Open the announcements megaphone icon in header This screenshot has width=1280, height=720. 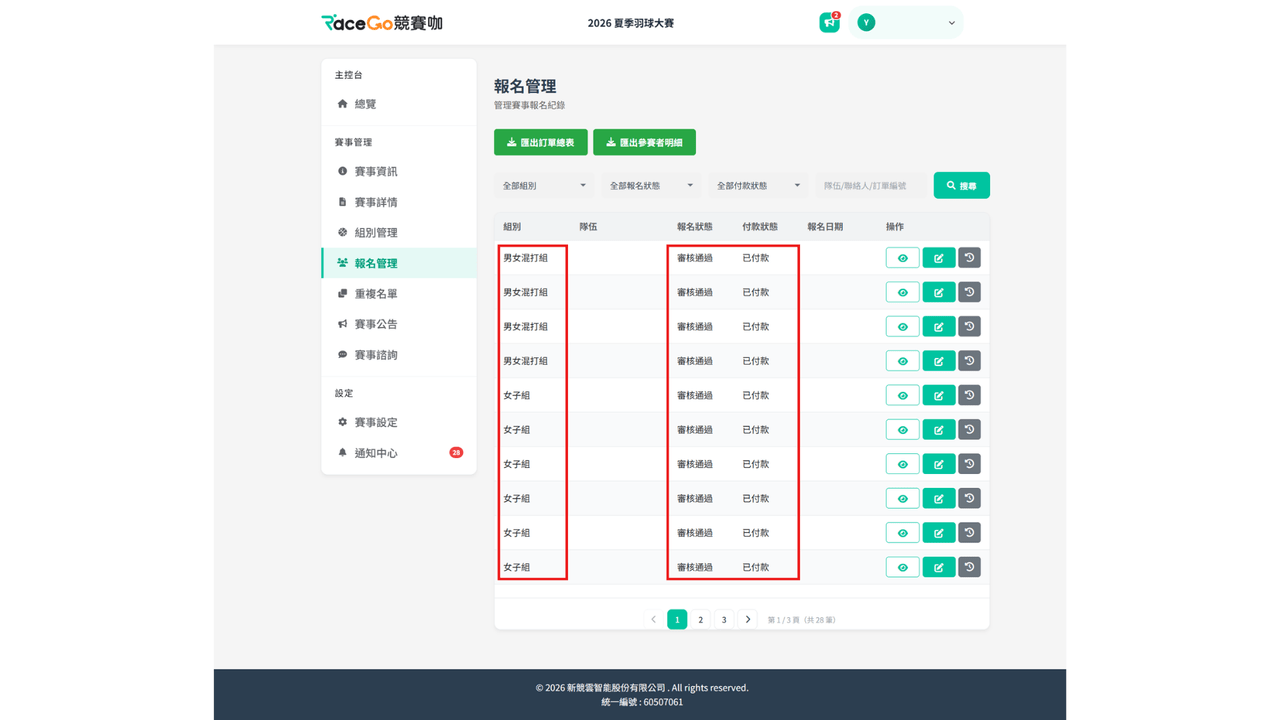coord(829,22)
